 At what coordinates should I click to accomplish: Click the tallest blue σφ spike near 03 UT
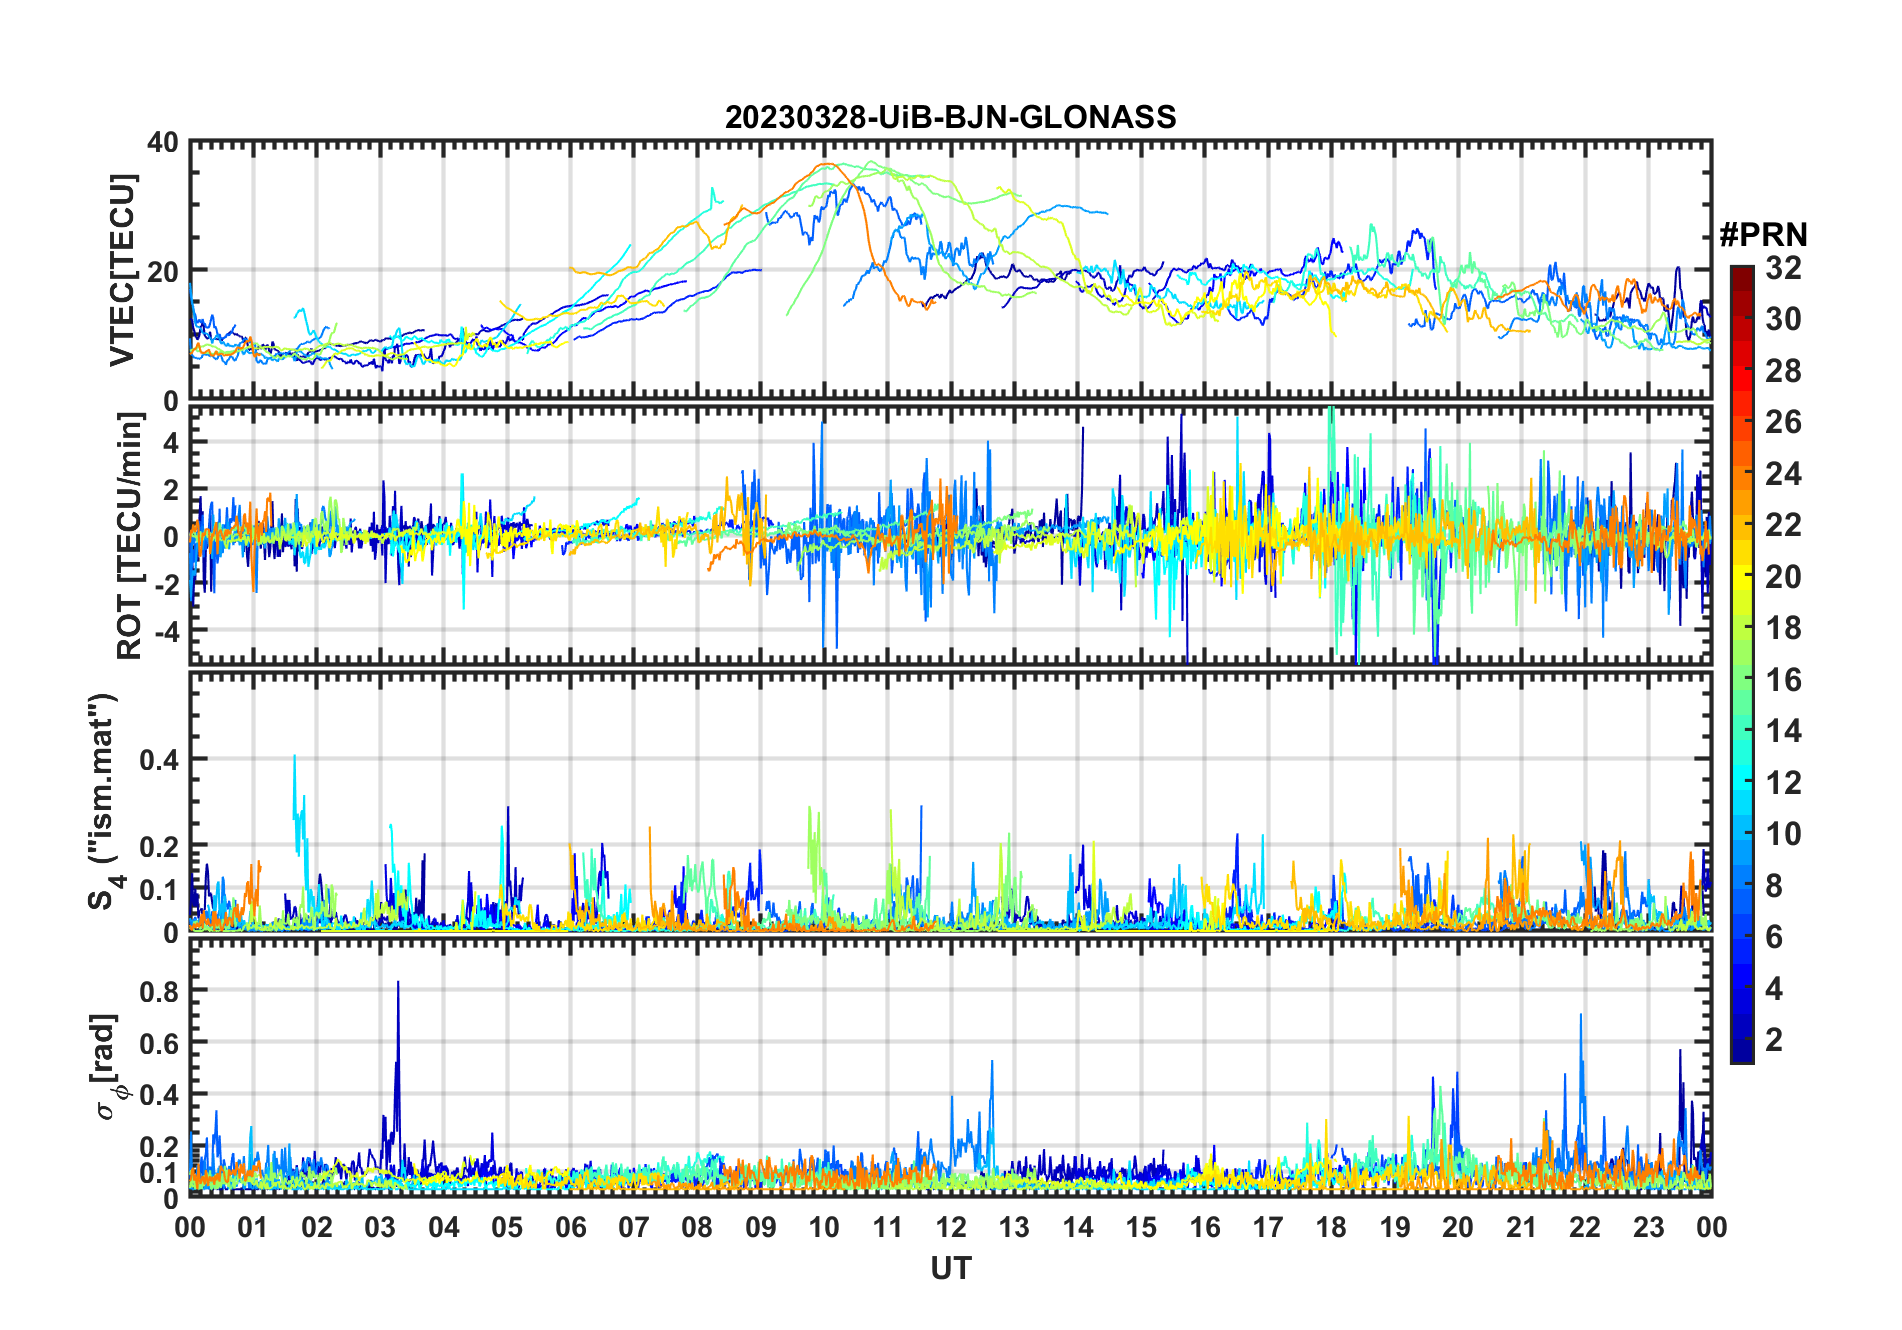(398, 985)
